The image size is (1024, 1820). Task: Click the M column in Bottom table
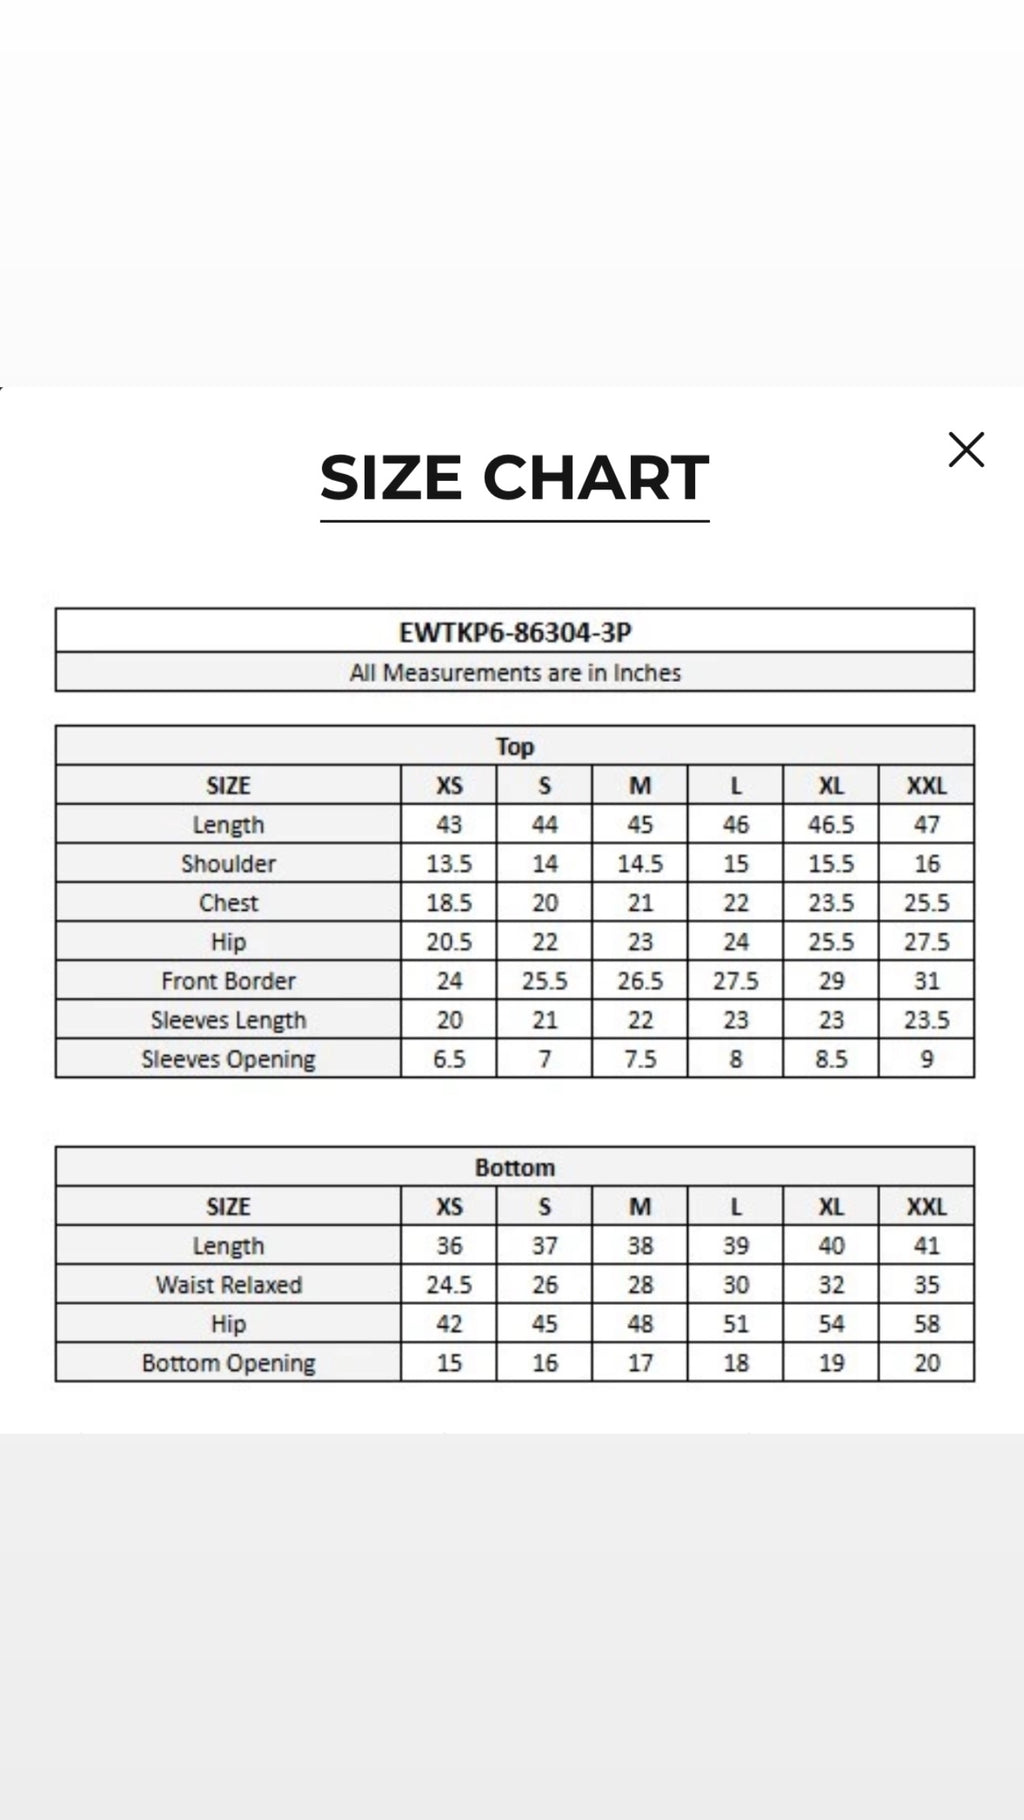pos(640,1206)
